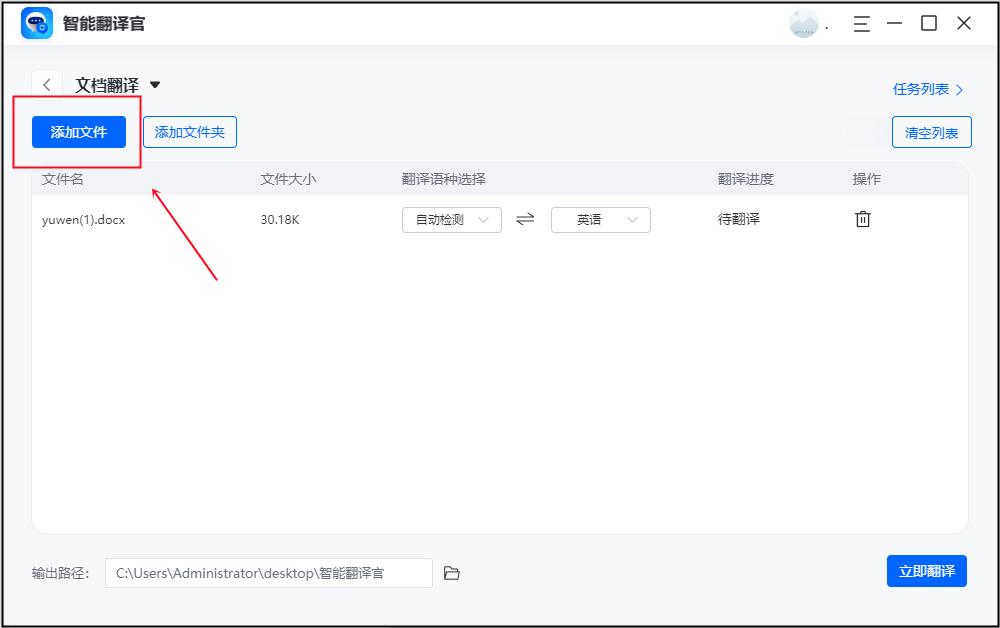The image size is (1000, 628).
Task: Open the 自动检测 source language dropdown
Action: pyautogui.click(x=451, y=219)
